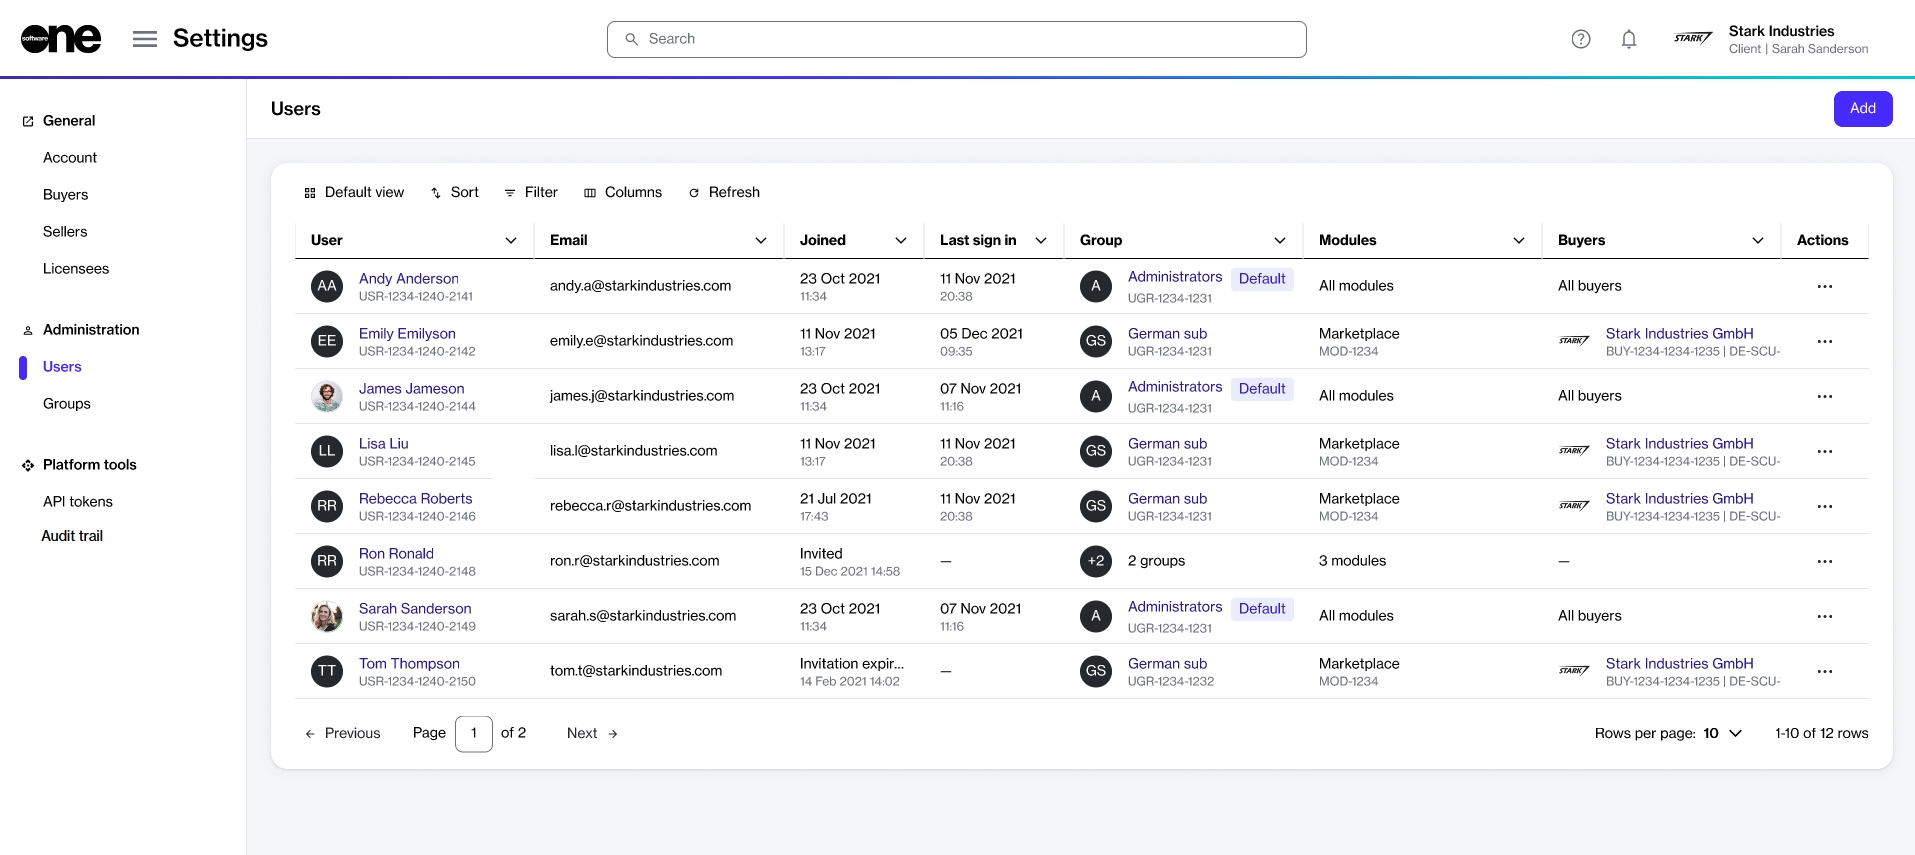Open the notifications bell

(x=1628, y=39)
